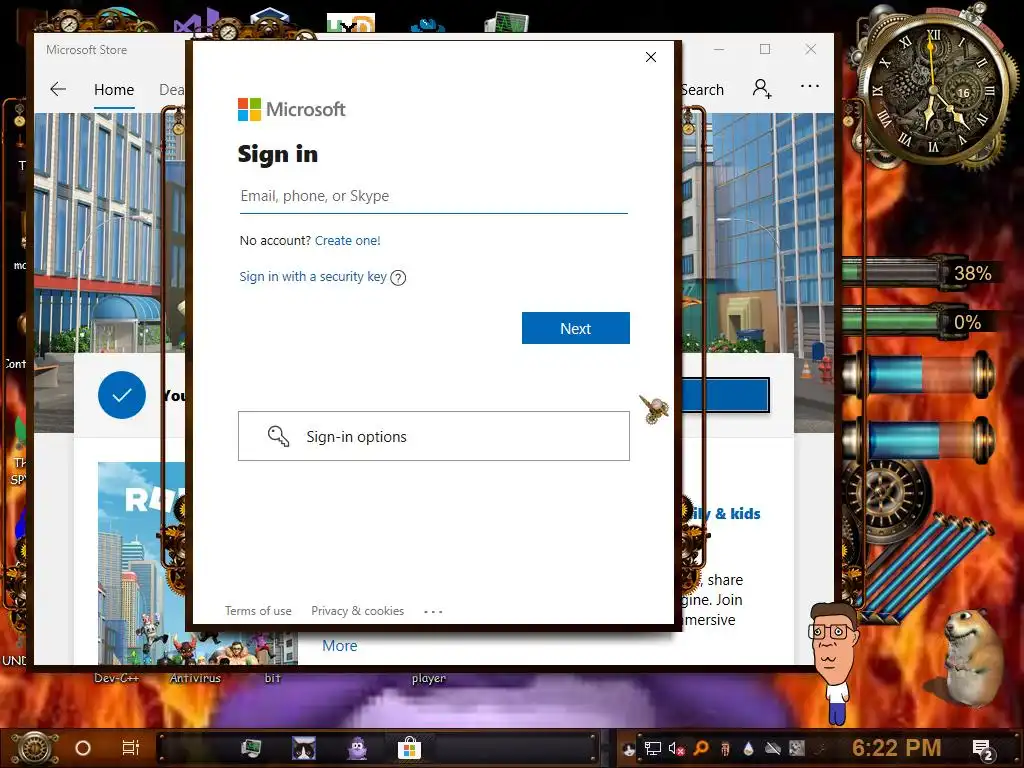This screenshot has width=1024, height=768.
Task: Click the blue Next button
Action: coord(575,328)
